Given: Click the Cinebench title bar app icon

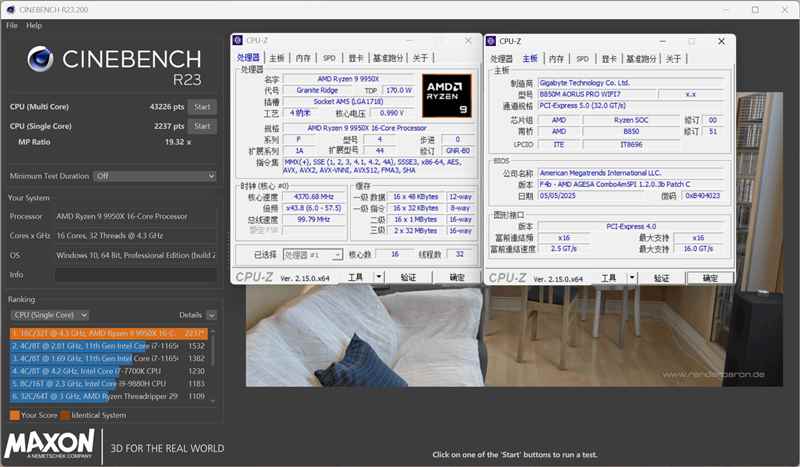Looking at the screenshot, I should (10, 10).
